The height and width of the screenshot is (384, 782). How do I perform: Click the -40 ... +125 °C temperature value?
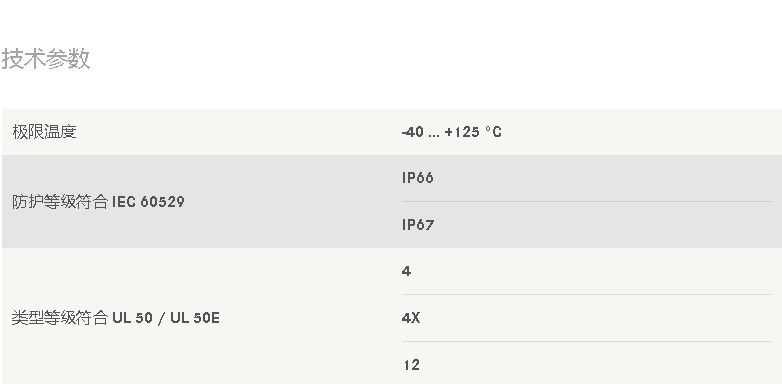click(x=451, y=132)
